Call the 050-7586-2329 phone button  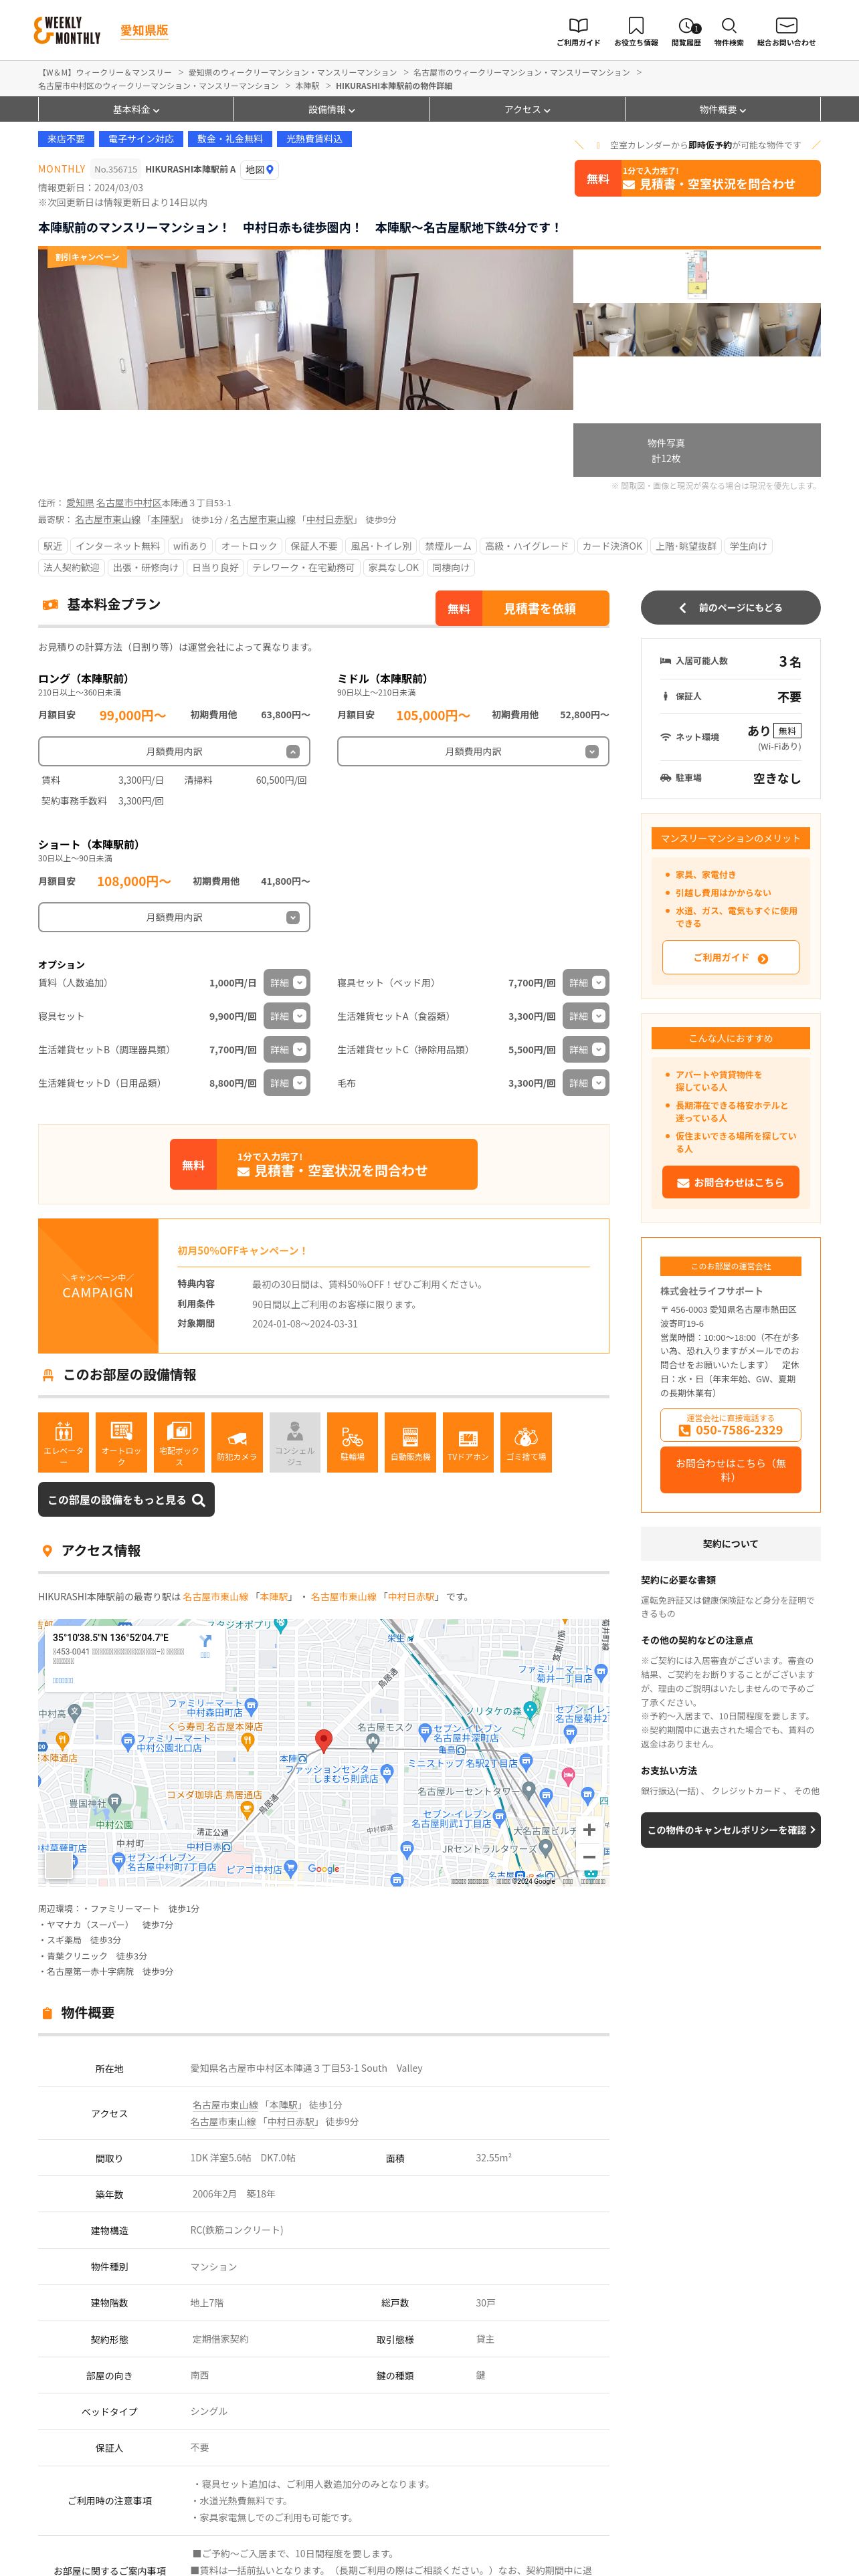click(x=730, y=1425)
